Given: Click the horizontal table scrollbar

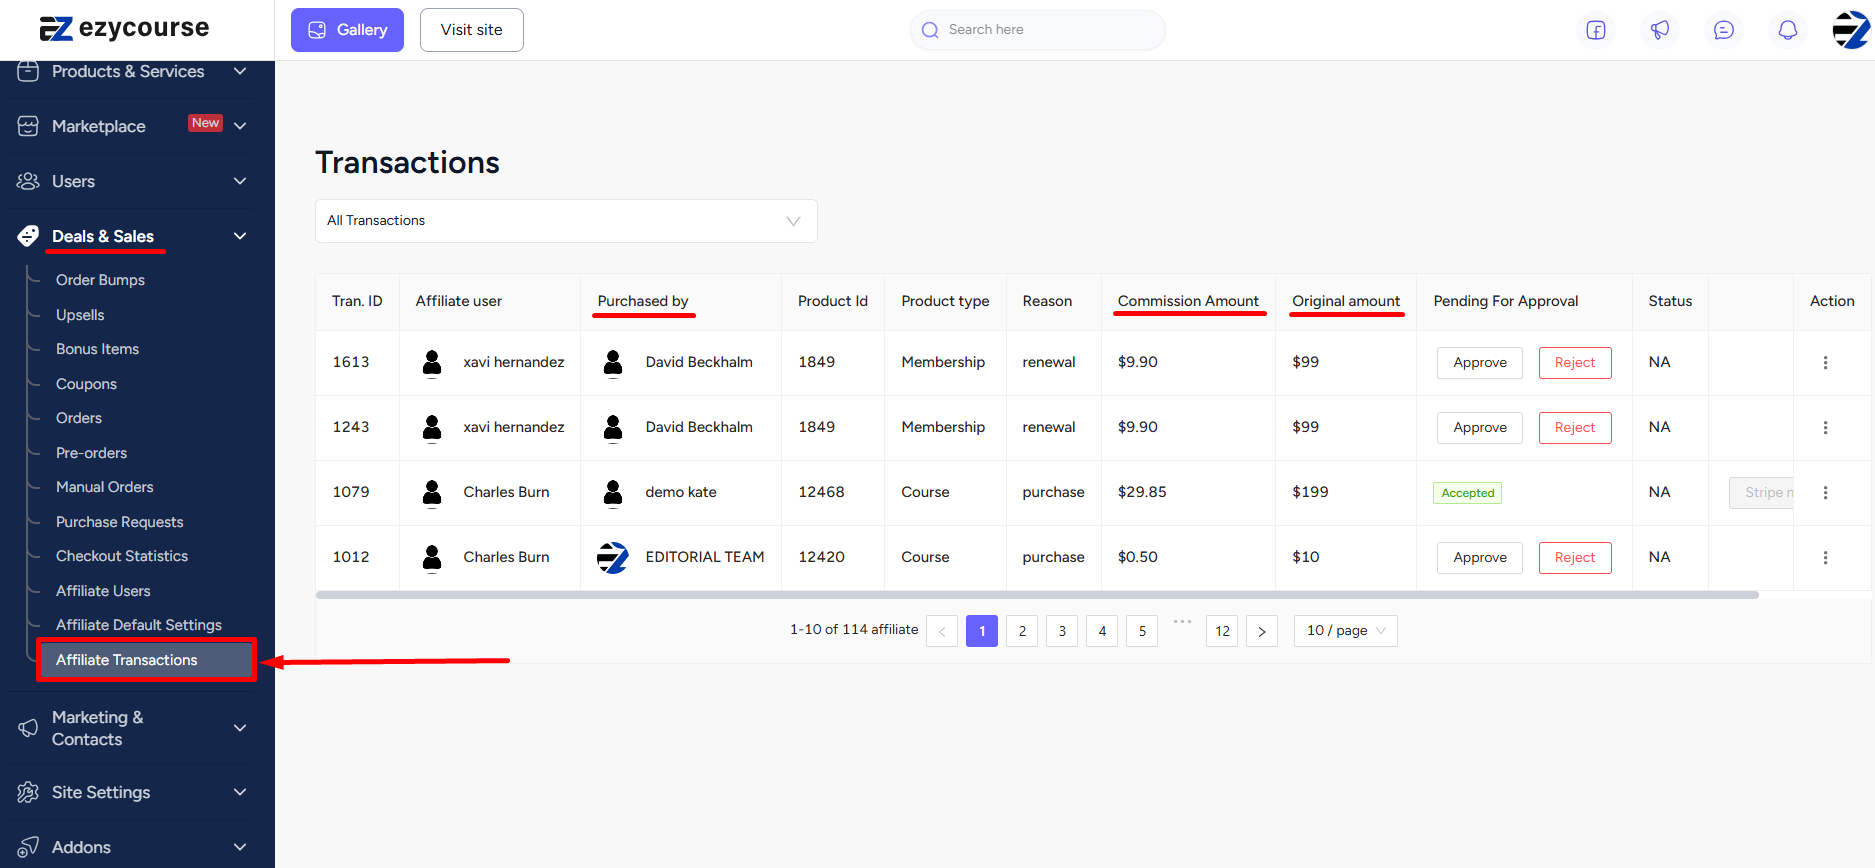Looking at the screenshot, I should [x=1037, y=595].
